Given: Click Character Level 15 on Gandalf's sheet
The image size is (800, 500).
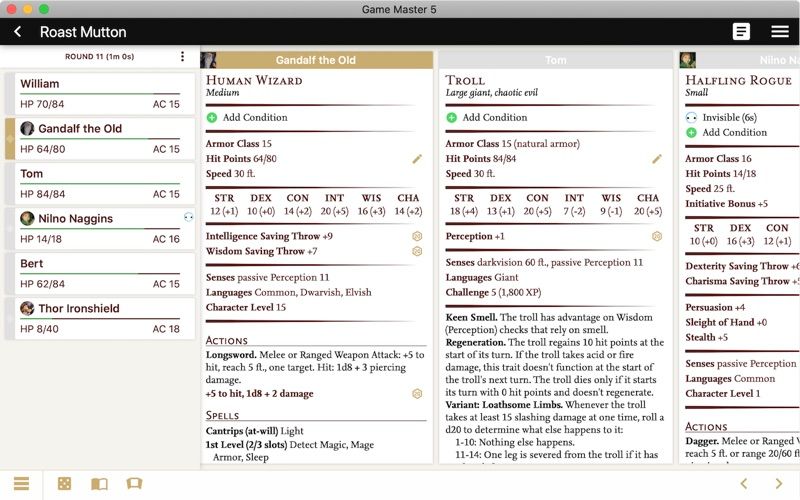Looking at the screenshot, I should [x=246, y=307].
